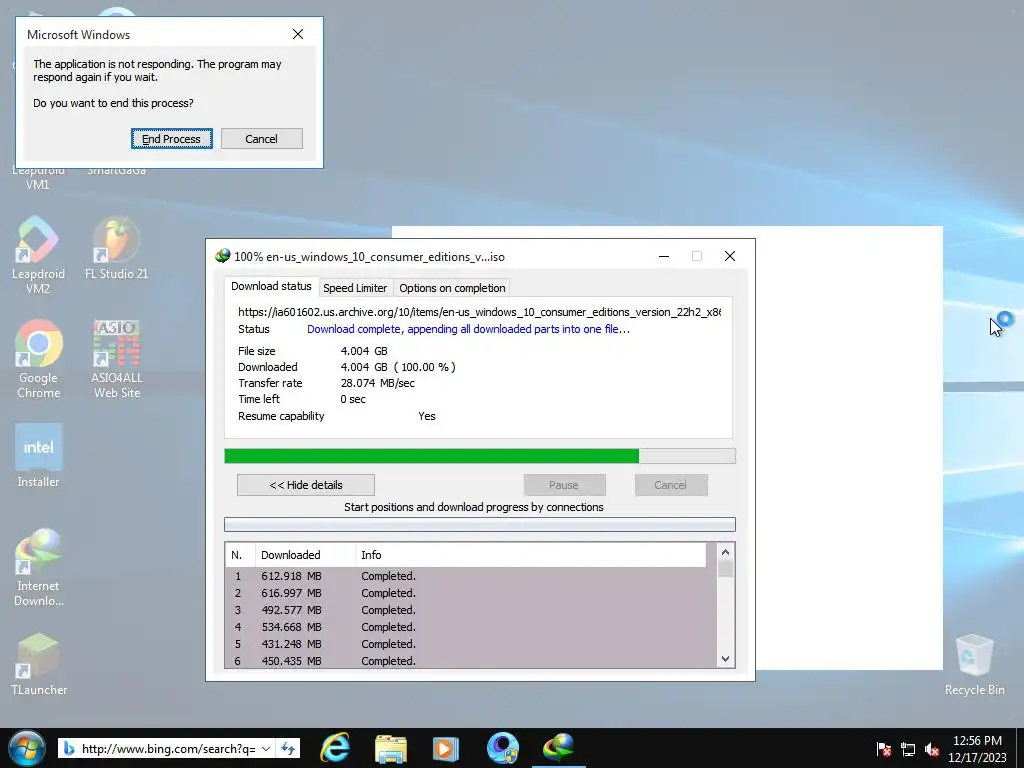The height and width of the screenshot is (768, 1024).
Task: Click the green download progress bar
Action: coord(480,456)
